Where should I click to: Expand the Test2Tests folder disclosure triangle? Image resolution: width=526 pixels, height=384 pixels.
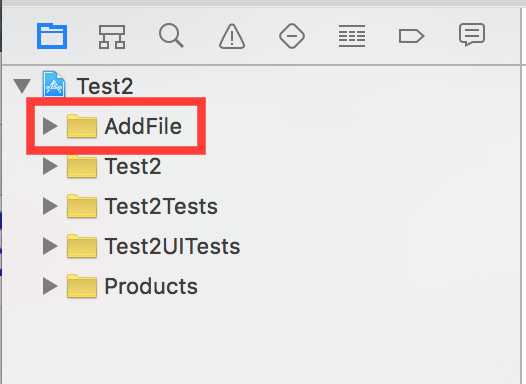point(50,206)
